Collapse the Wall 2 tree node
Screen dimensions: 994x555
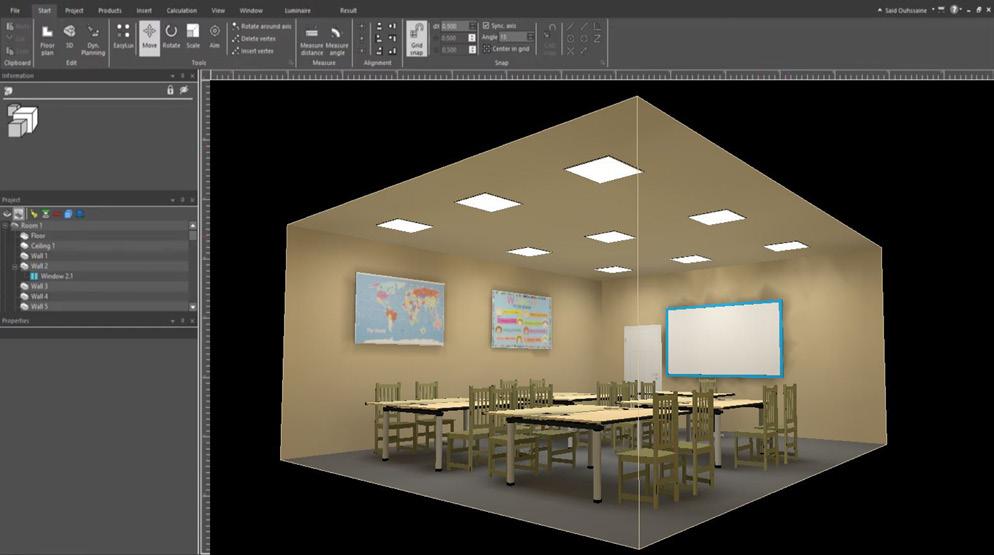click(x=15, y=266)
